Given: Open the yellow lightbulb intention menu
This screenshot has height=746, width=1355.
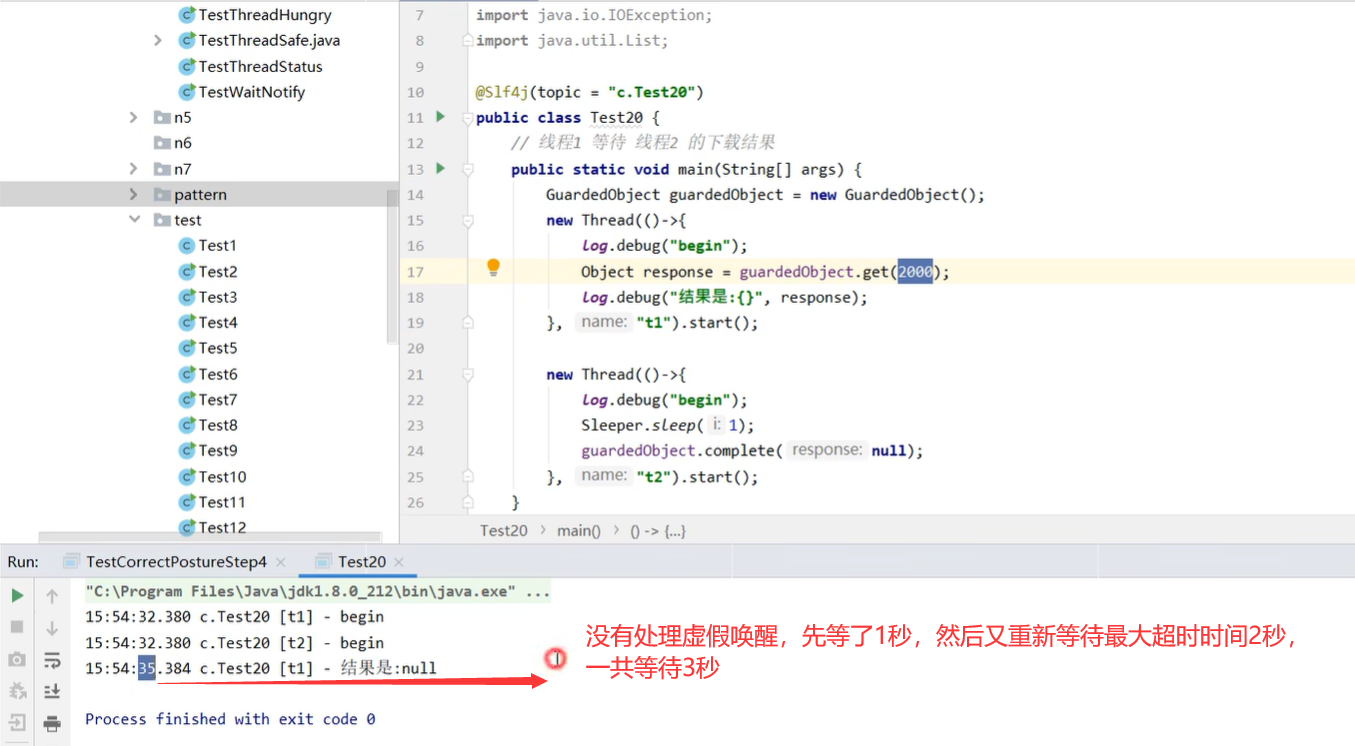Looking at the screenshot, I should click(x=493, y=267).
